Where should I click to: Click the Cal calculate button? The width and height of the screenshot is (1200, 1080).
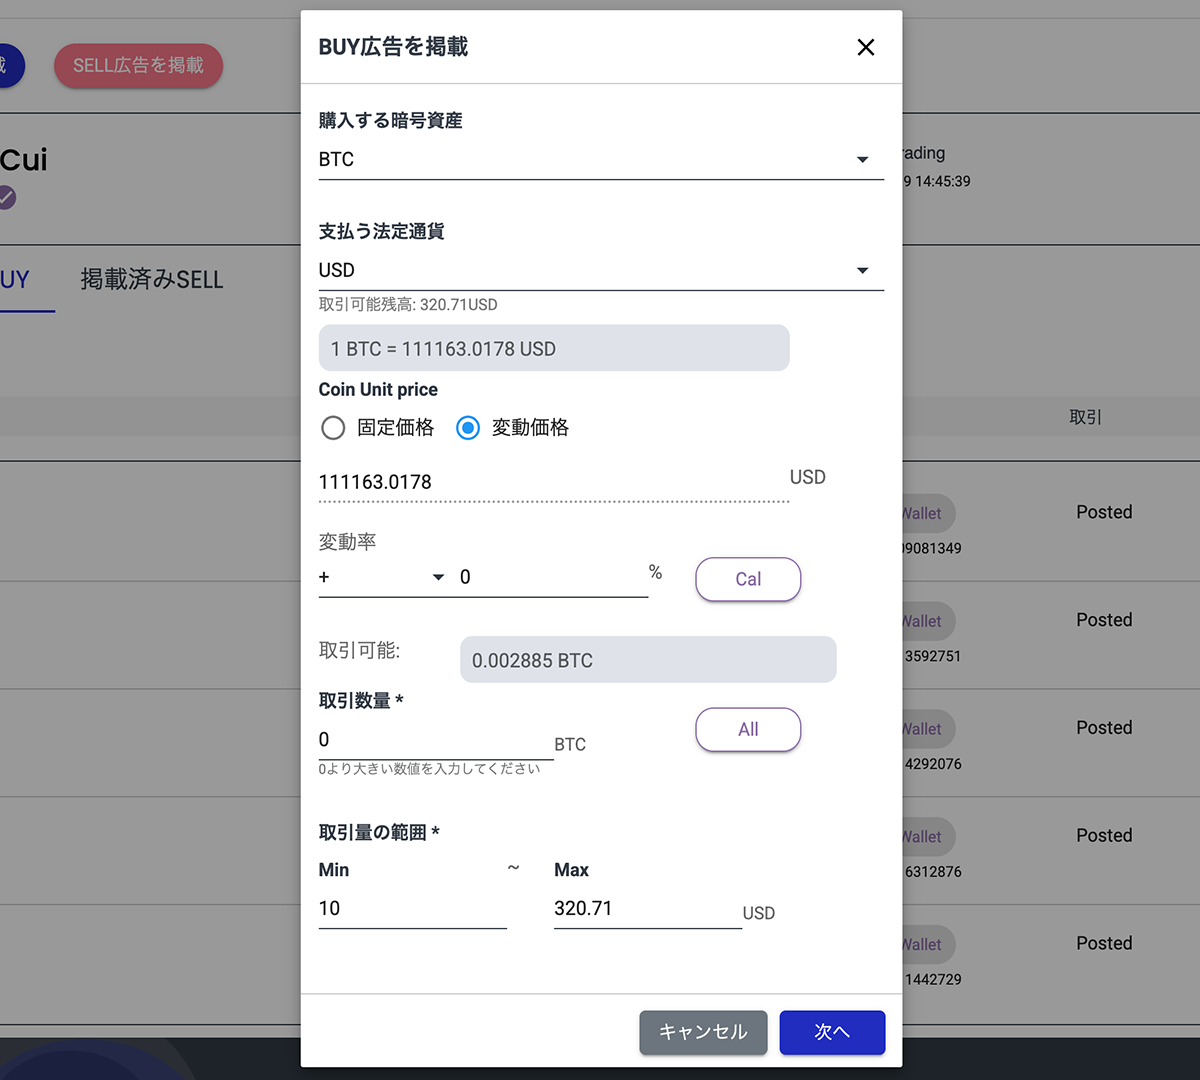748,579
